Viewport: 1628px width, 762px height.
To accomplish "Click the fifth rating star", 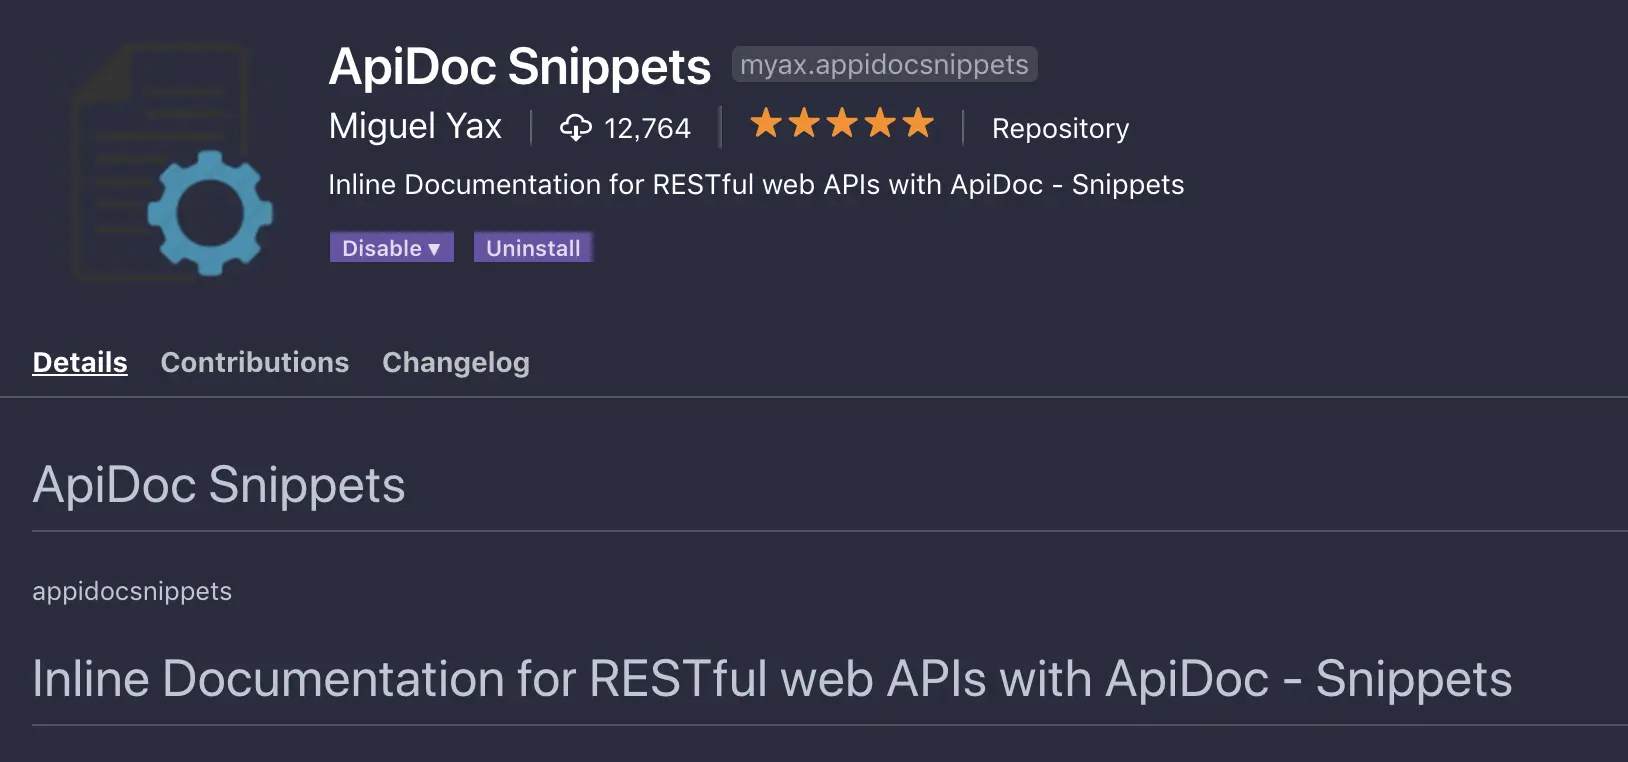I will [917, 124].
